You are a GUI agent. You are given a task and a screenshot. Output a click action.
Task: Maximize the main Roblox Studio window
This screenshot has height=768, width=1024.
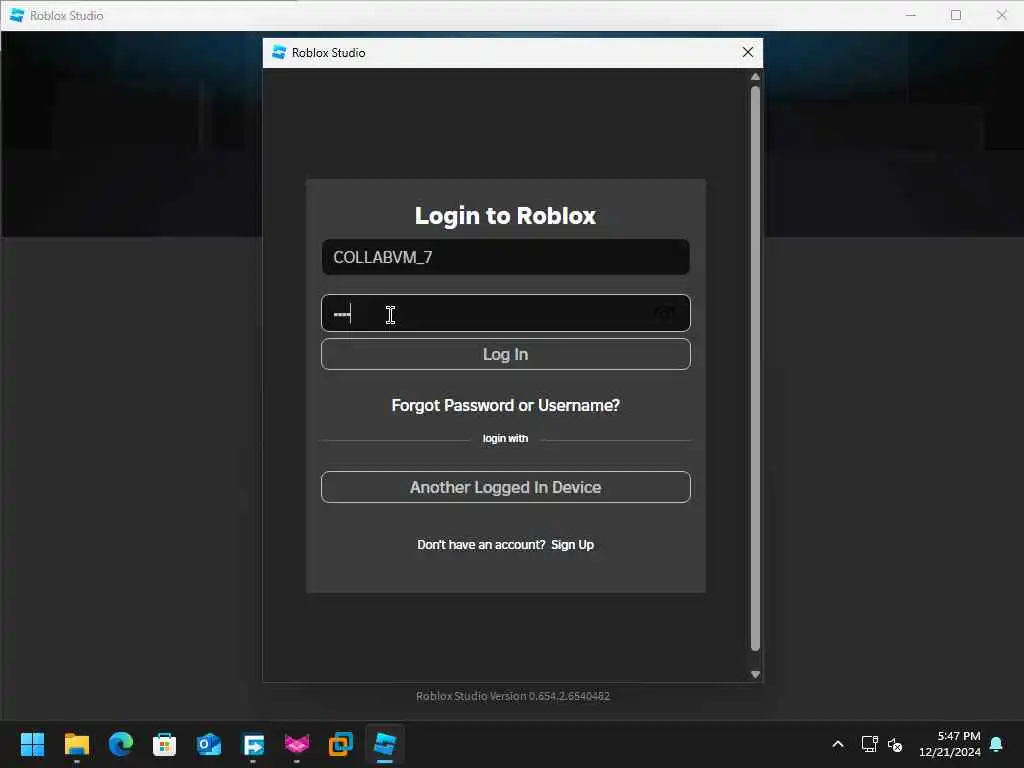click(x=956, y=15)
